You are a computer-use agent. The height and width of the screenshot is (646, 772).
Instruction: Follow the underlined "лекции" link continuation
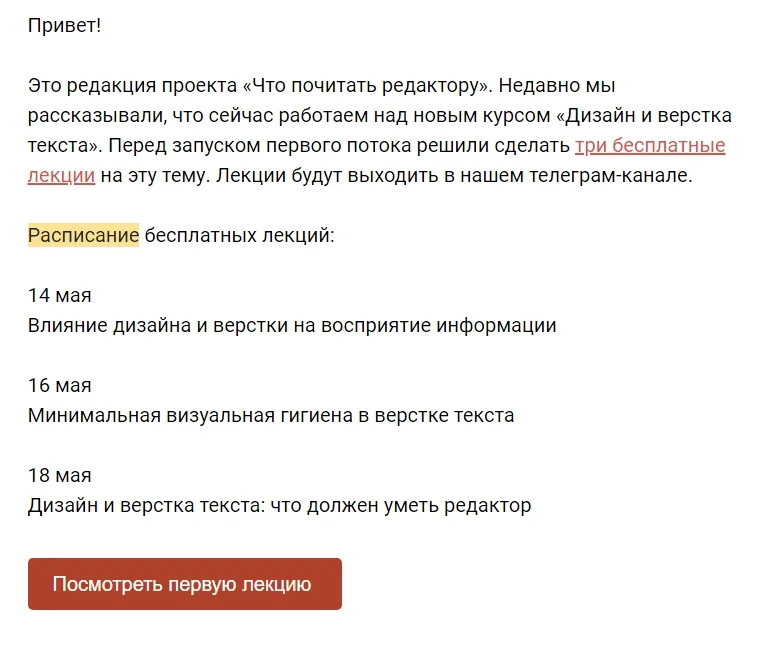tap(61, 176)
